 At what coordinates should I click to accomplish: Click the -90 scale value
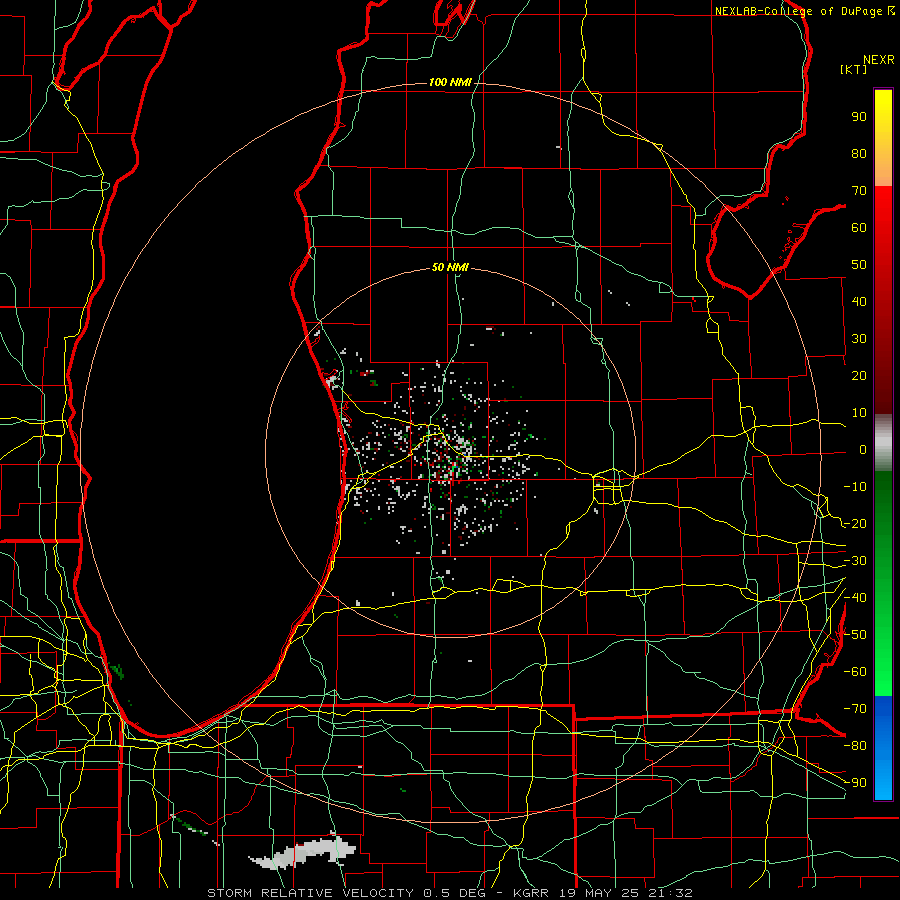point(855,783)
